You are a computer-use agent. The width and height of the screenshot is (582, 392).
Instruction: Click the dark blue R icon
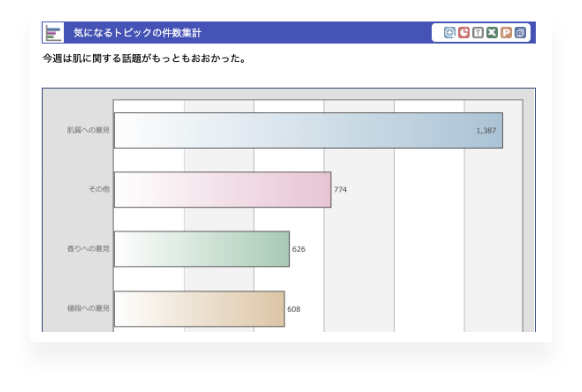click(520, 33)
